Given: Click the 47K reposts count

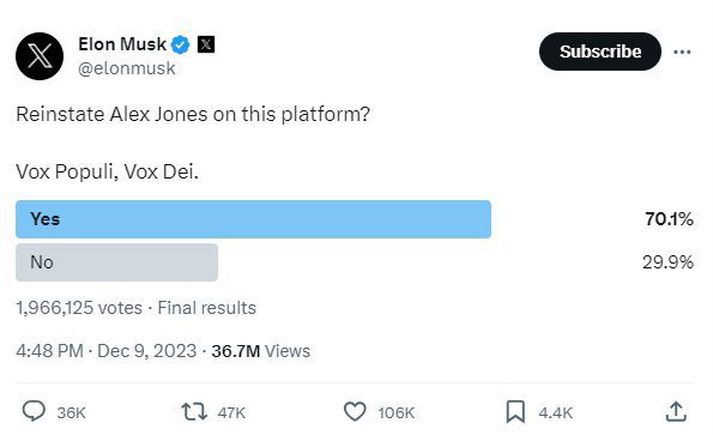Looking at the screenshot, I should point(231,413).
